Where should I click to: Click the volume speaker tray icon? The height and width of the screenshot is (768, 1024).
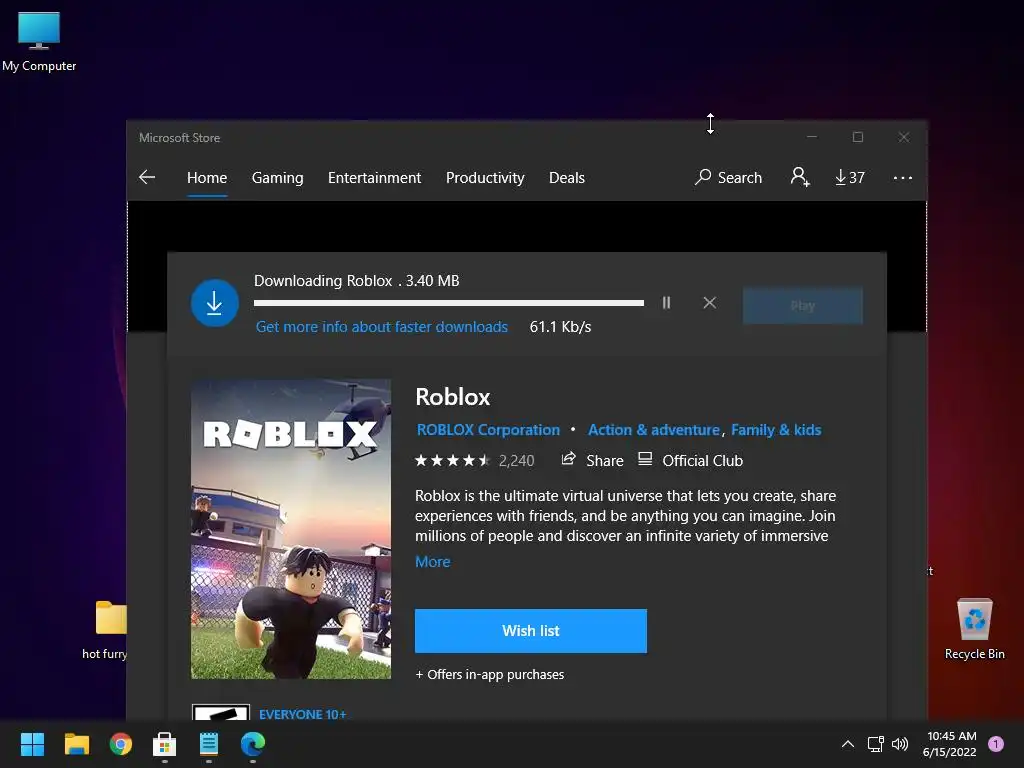click(900, 744)
